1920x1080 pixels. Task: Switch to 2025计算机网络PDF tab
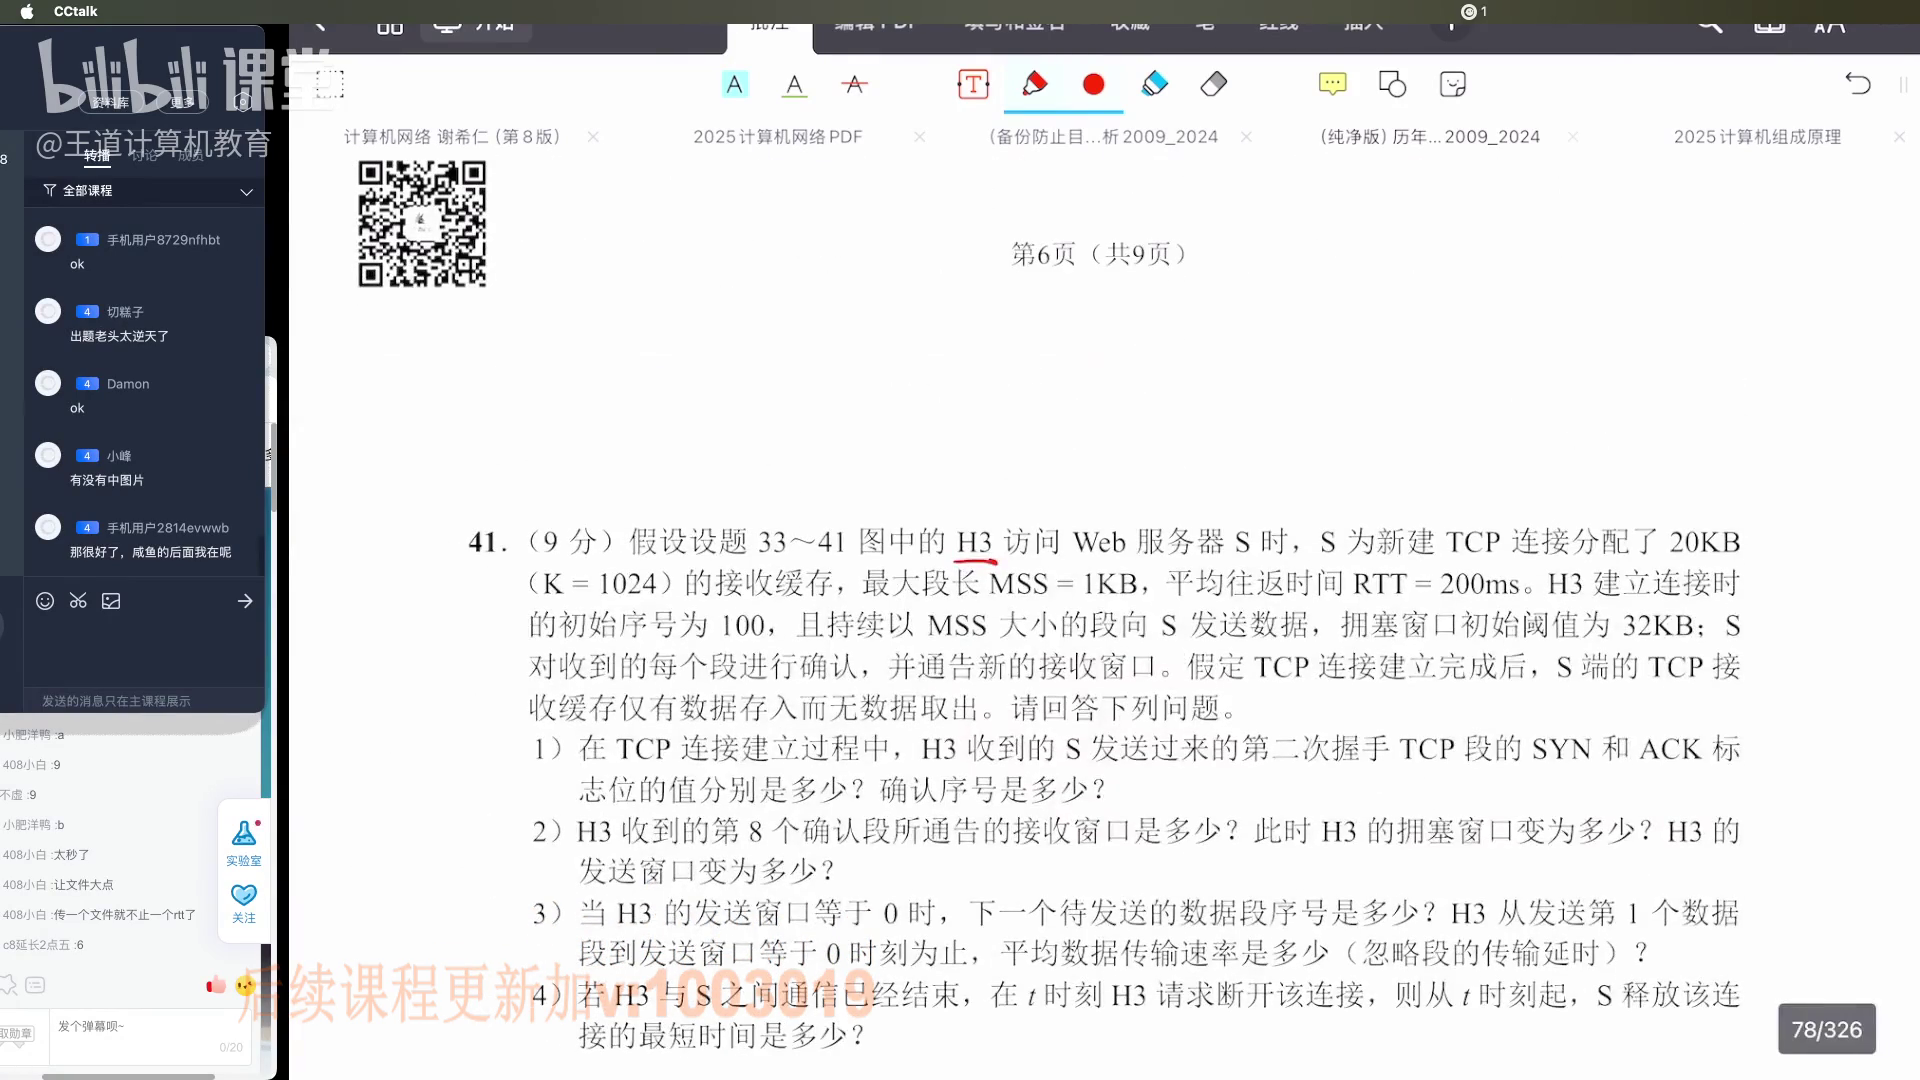point(777,137)
